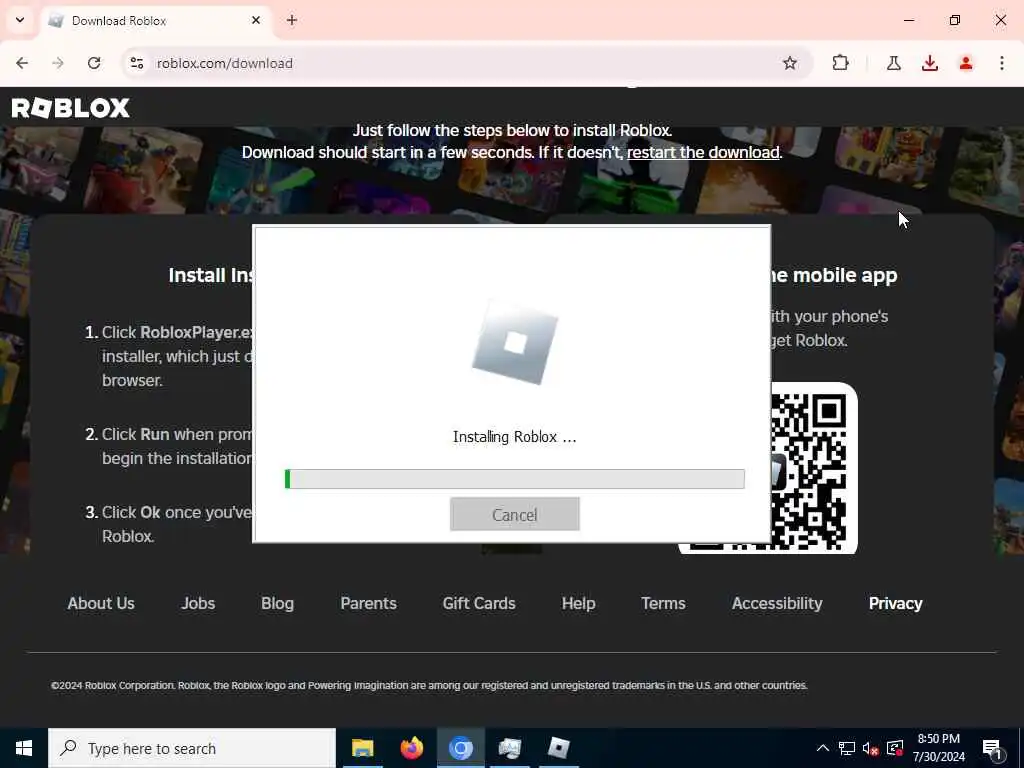Open the Gift Cards footer link

479,603
